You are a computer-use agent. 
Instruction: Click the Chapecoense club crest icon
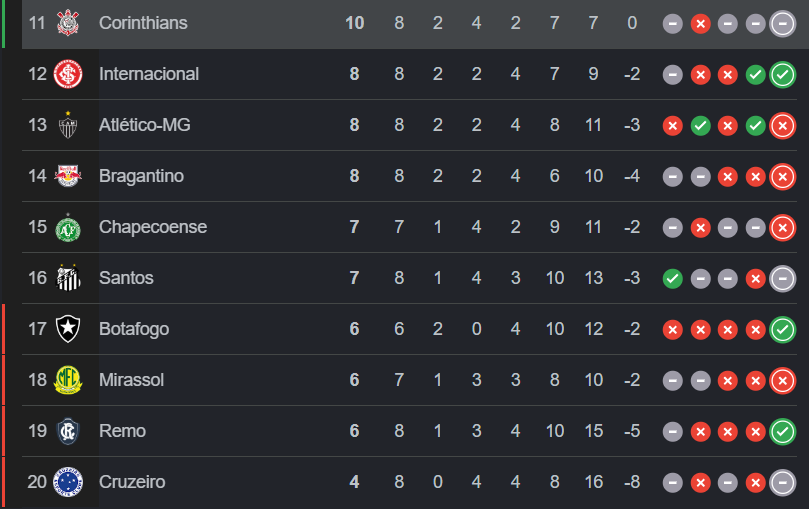point(68,227)
